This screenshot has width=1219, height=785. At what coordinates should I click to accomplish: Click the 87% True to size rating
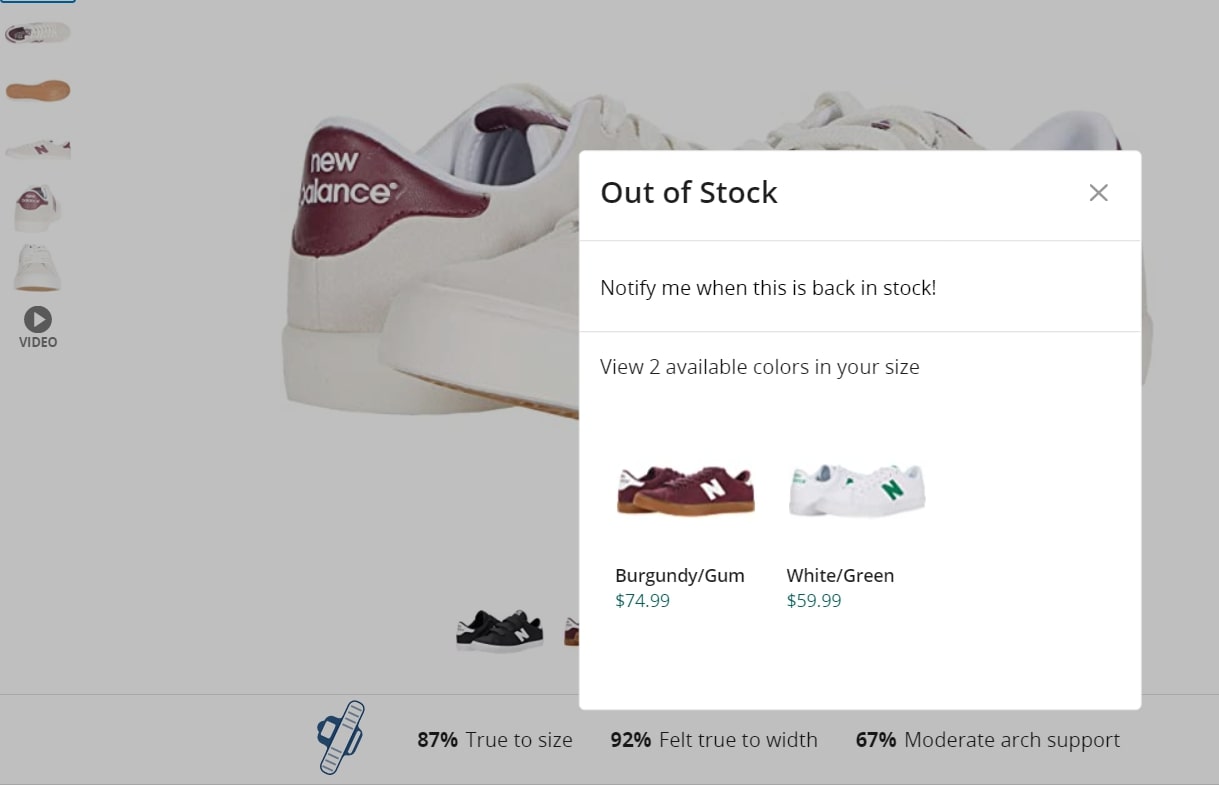(495, 740)
